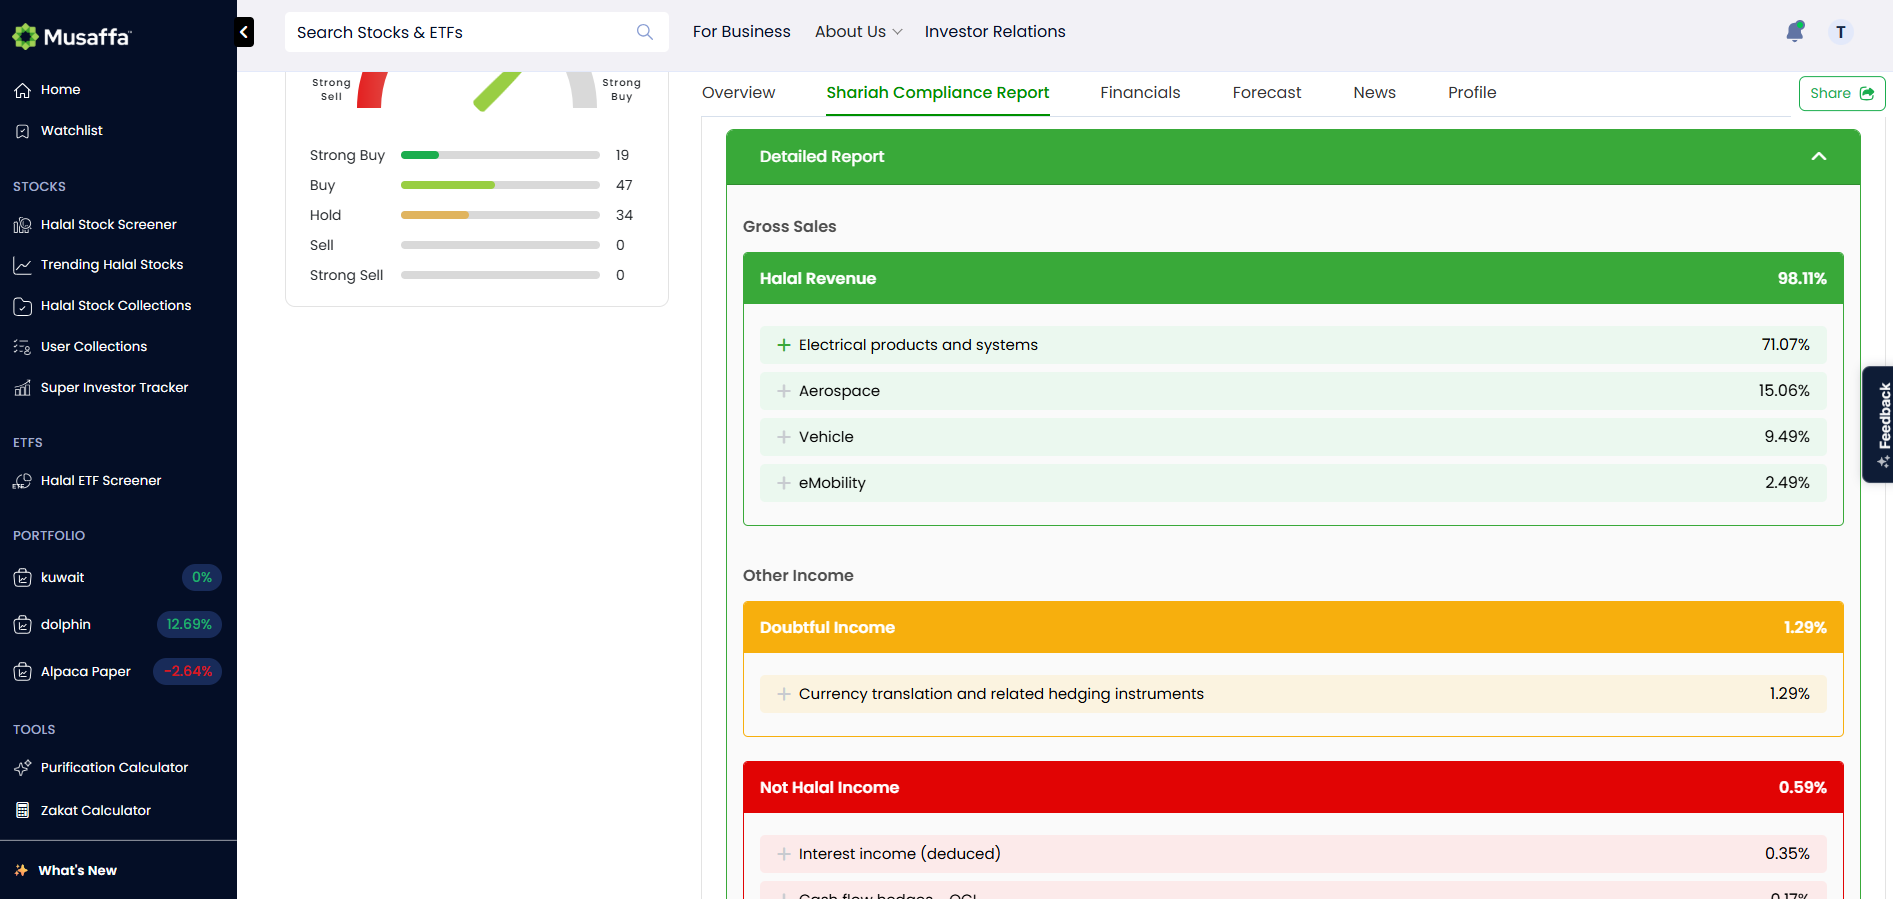Expand the Aerospace revenue row
1893x899 pixels.
pyautogui.click(x=784, y=391)
